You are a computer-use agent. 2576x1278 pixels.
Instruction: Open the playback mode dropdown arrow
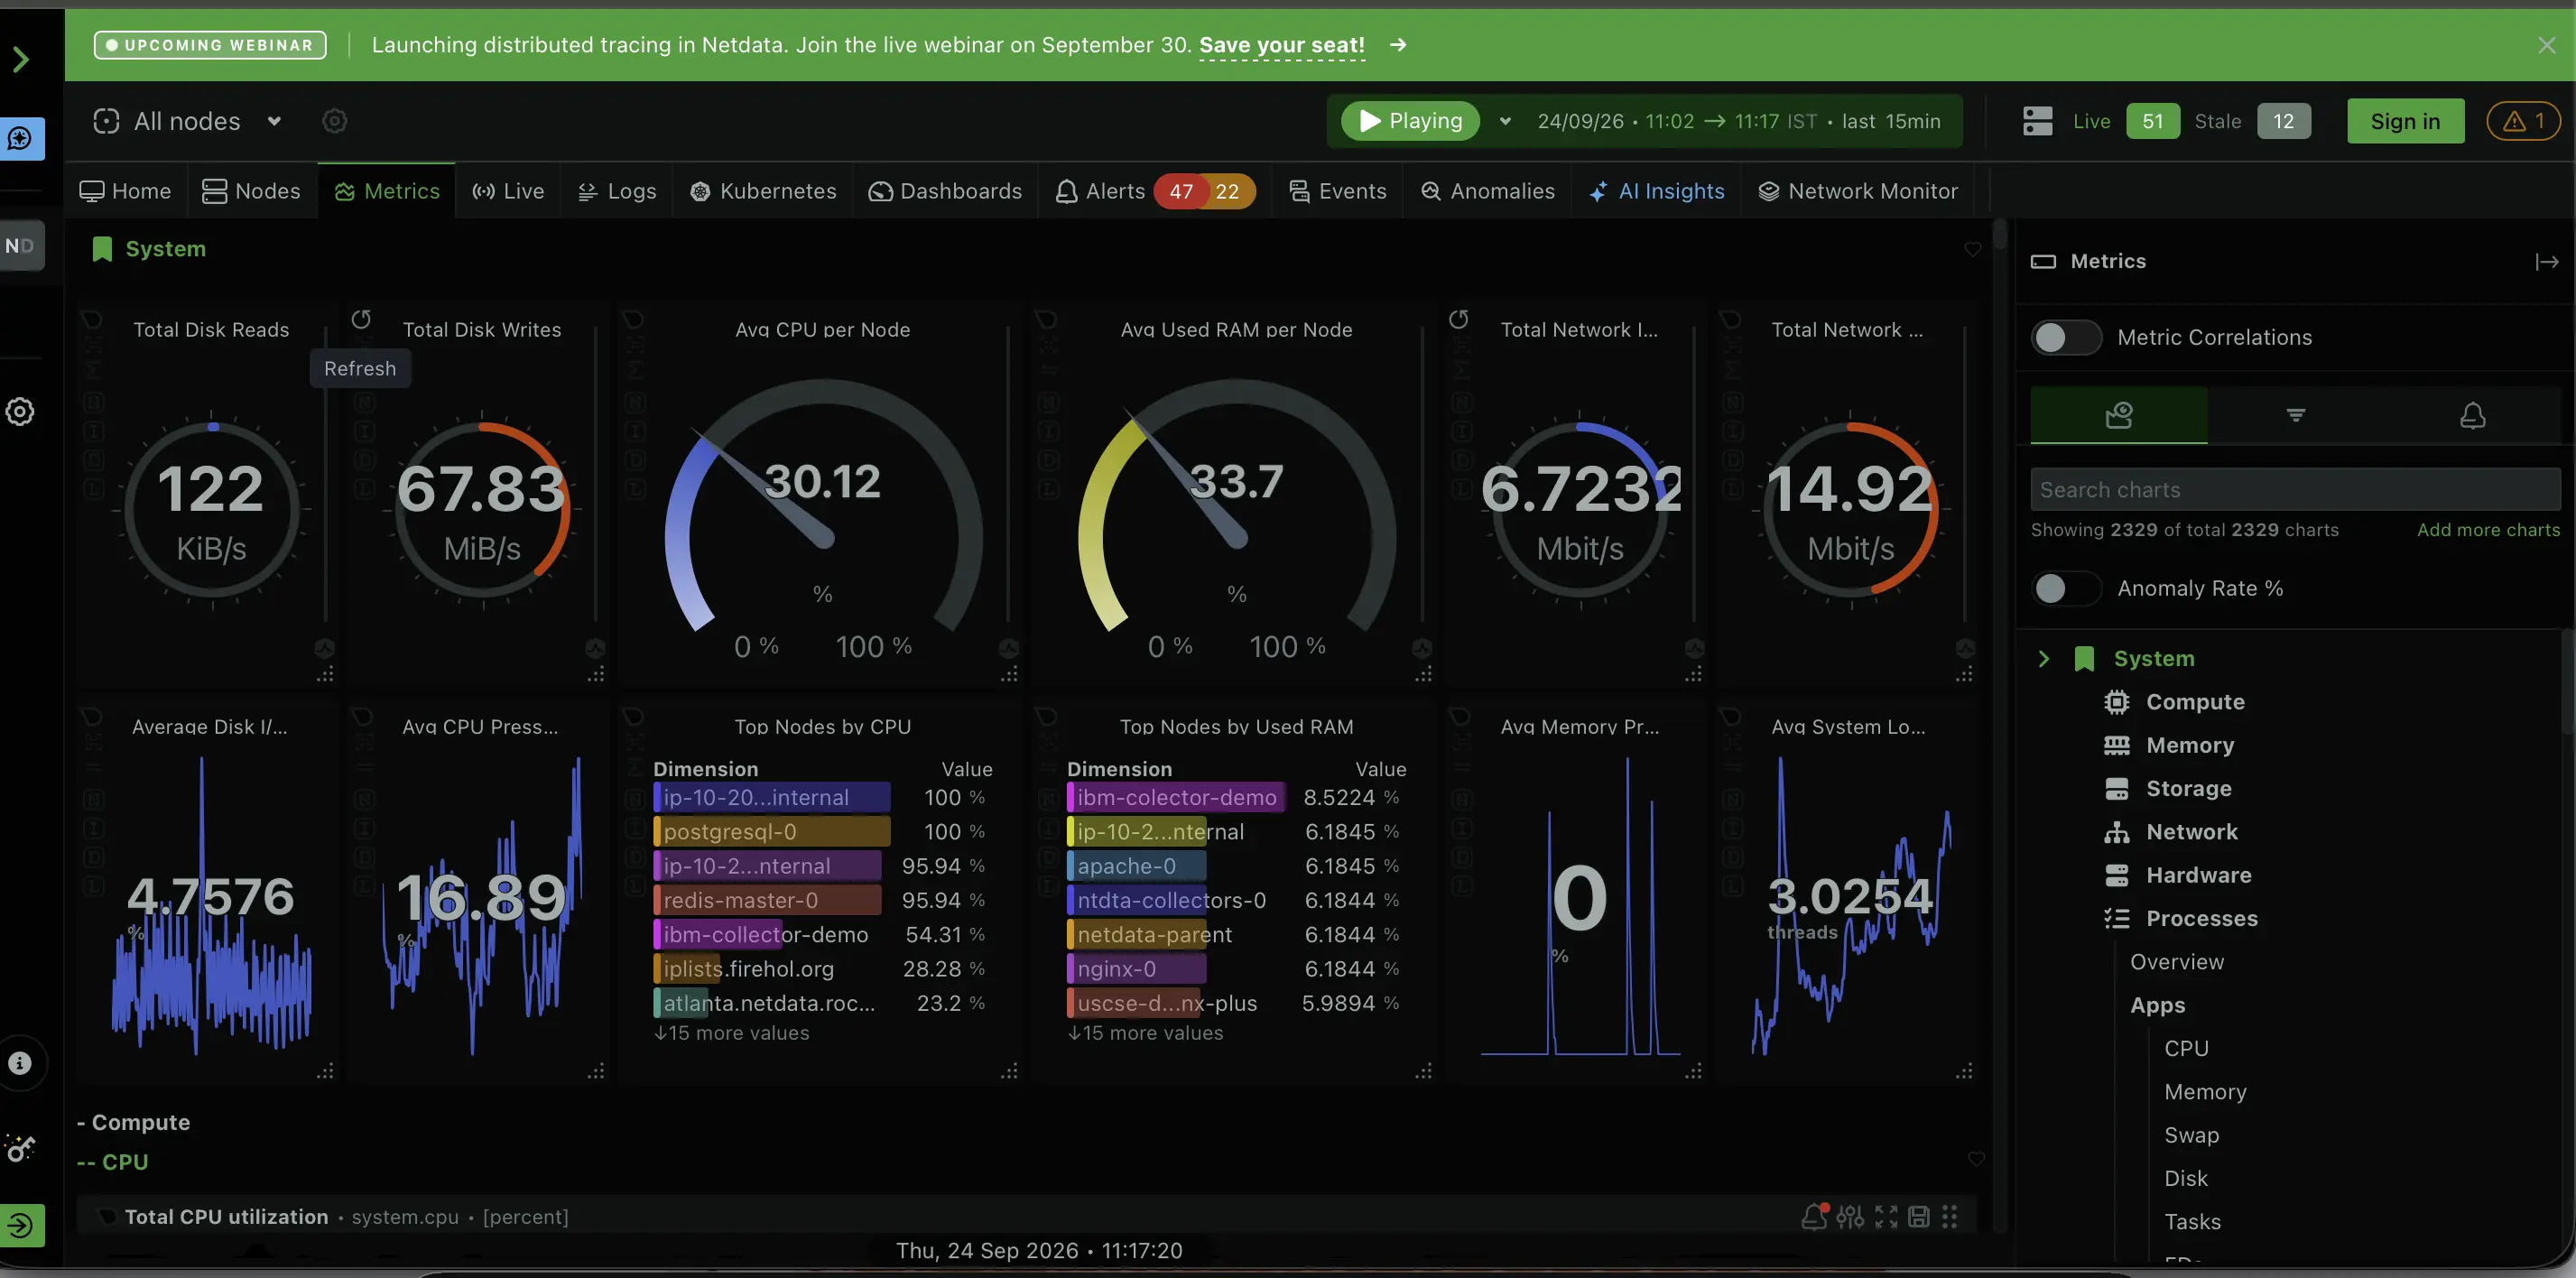pyautogui.click(x=1504, y=121)
